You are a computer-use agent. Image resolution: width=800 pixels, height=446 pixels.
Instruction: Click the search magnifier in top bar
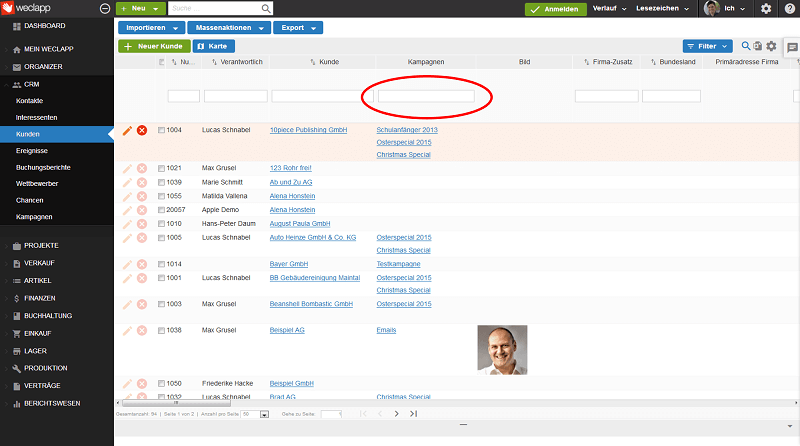coord(266,9)
